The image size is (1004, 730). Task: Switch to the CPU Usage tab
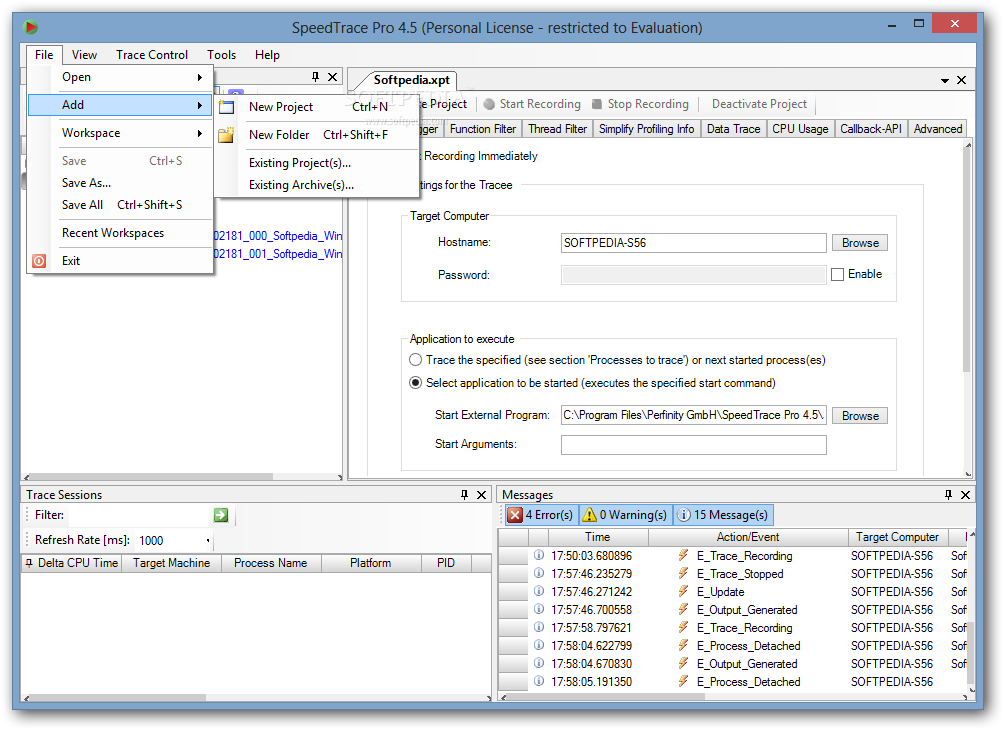click(800, 129)
